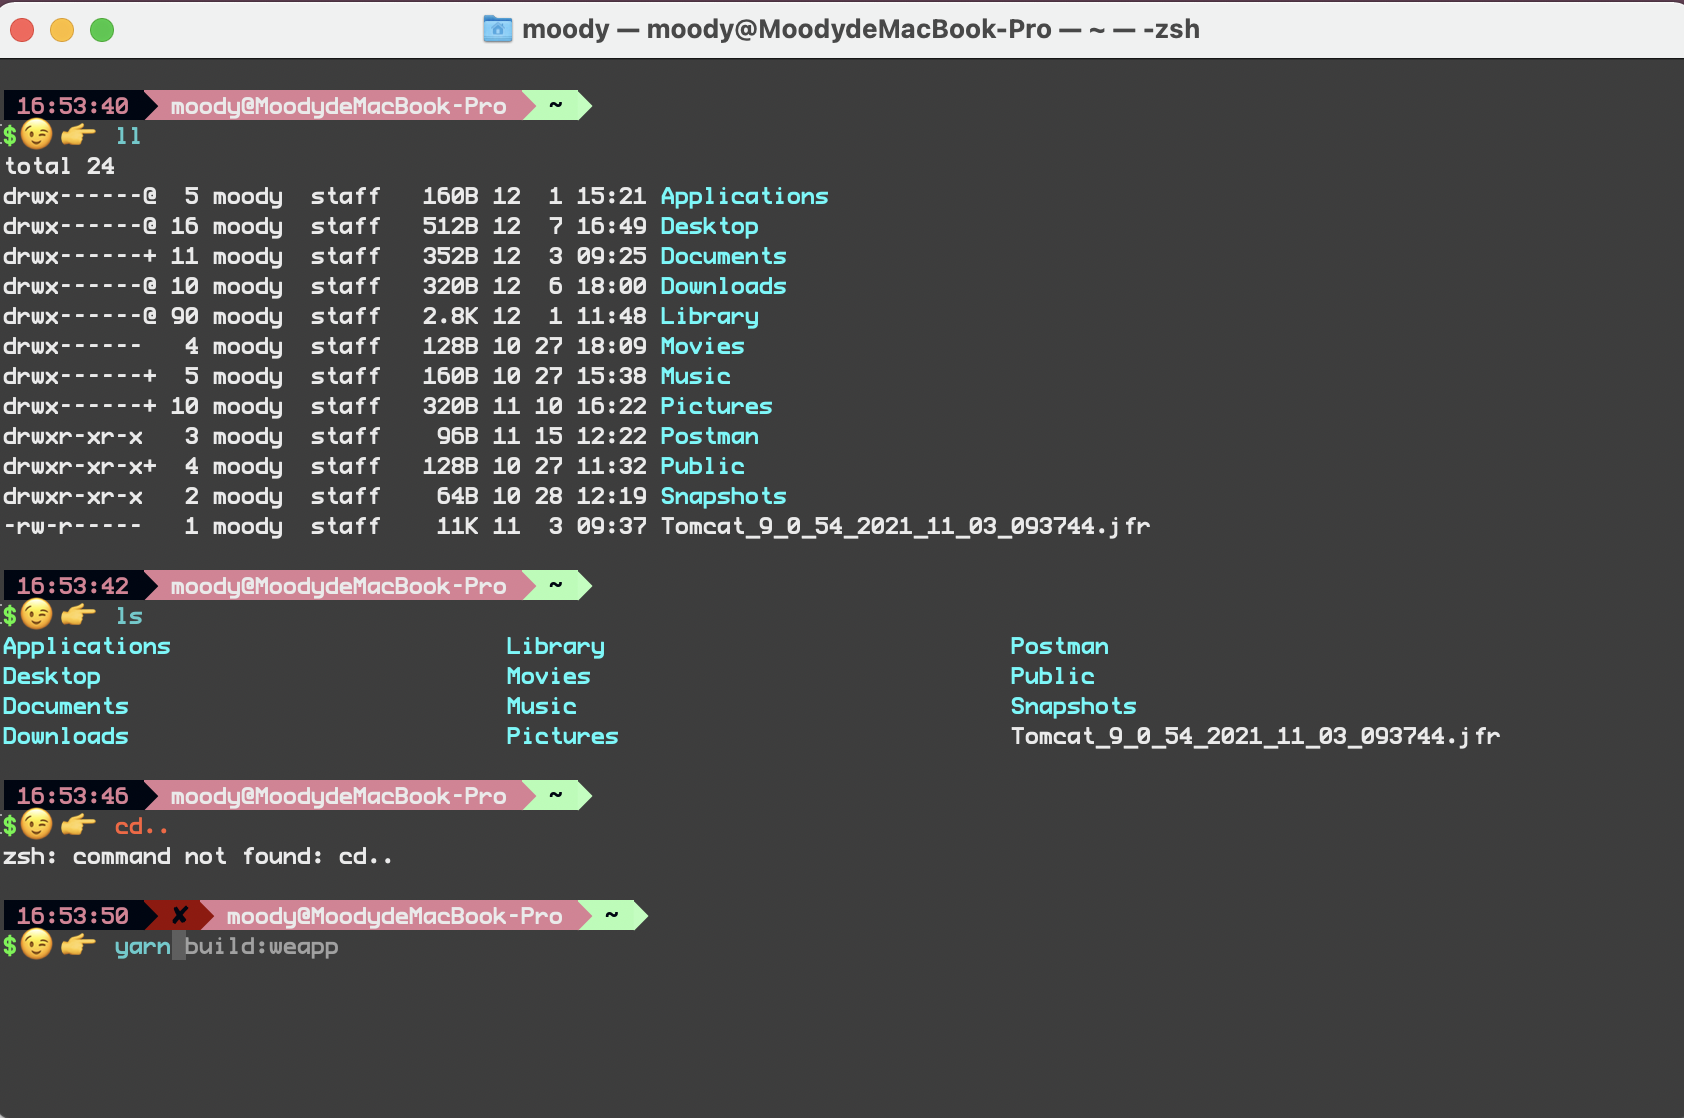1684x1118 pixels.
Task: Minimize the terminal using the yellow button
Action: click(x=62, y=30)
